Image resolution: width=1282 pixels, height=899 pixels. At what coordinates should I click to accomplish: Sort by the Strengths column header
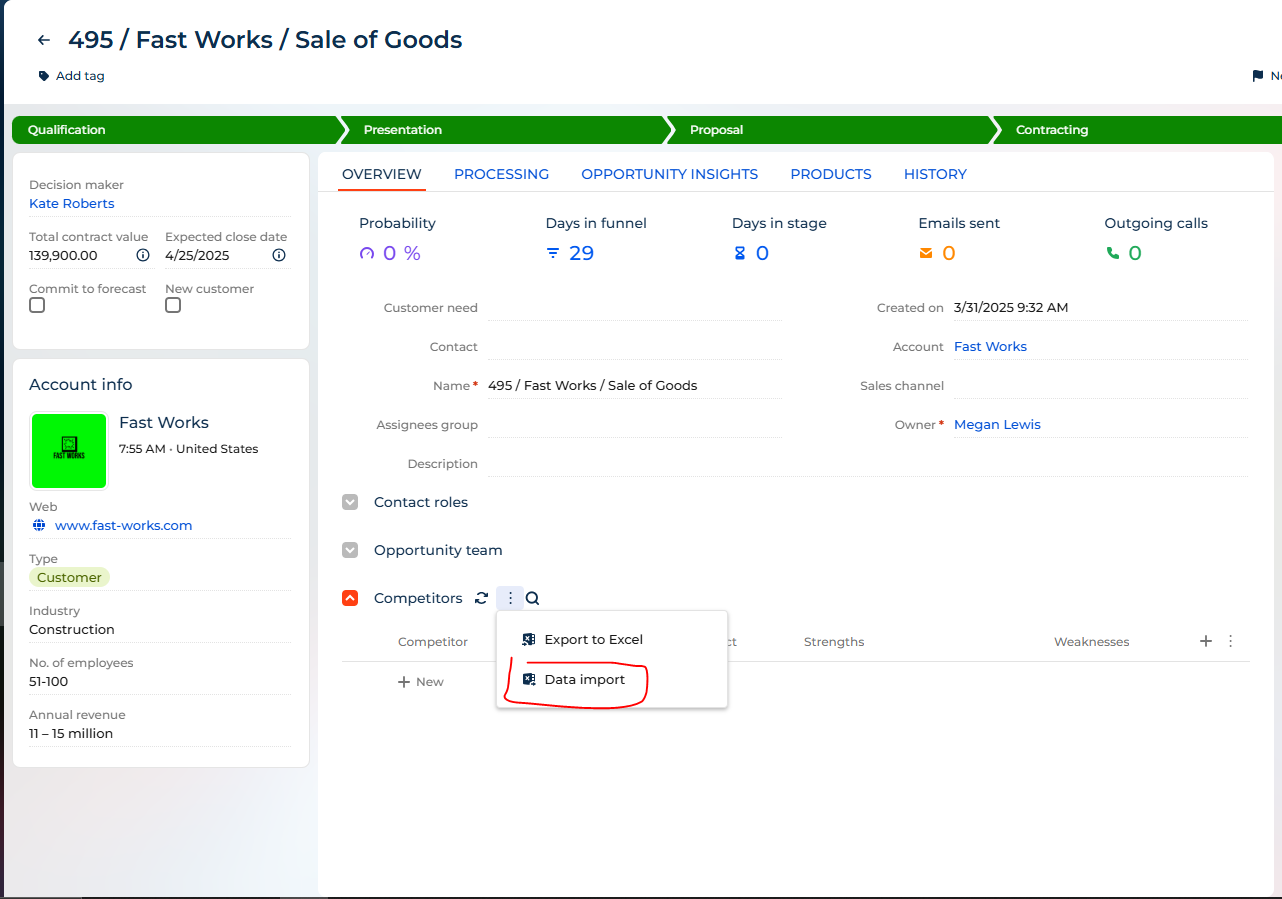pos(834,642)
